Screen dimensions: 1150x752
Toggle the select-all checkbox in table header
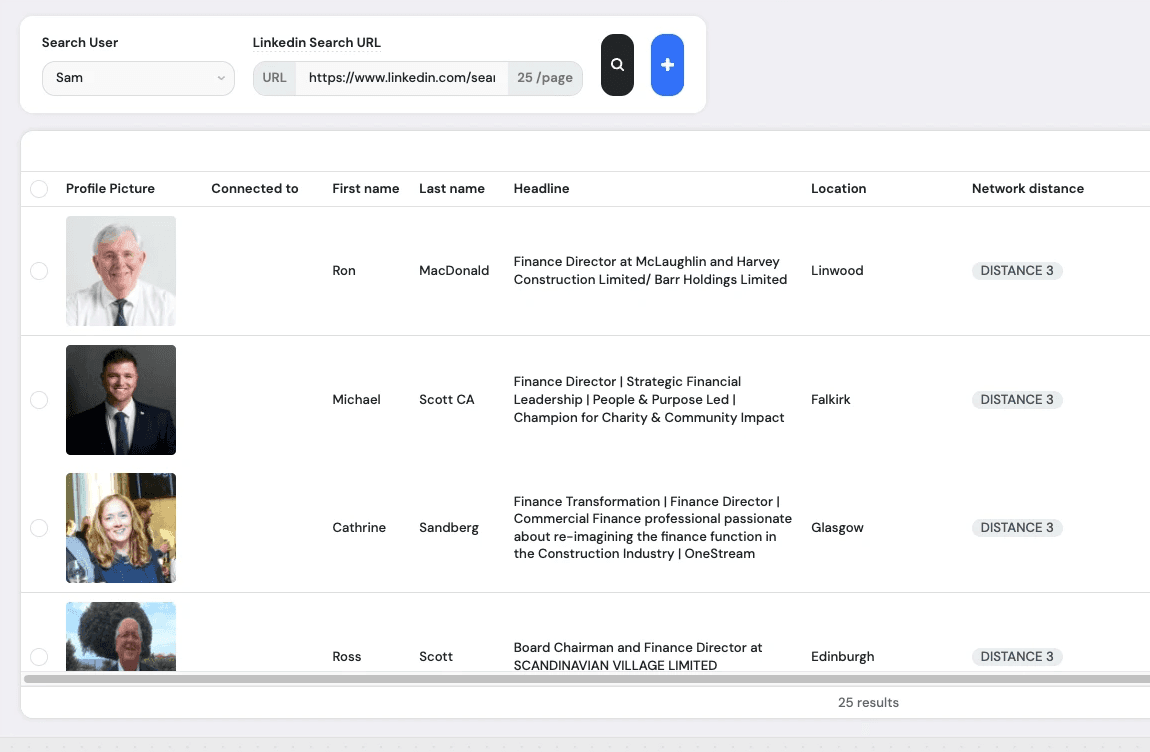[x=39, y=189]
